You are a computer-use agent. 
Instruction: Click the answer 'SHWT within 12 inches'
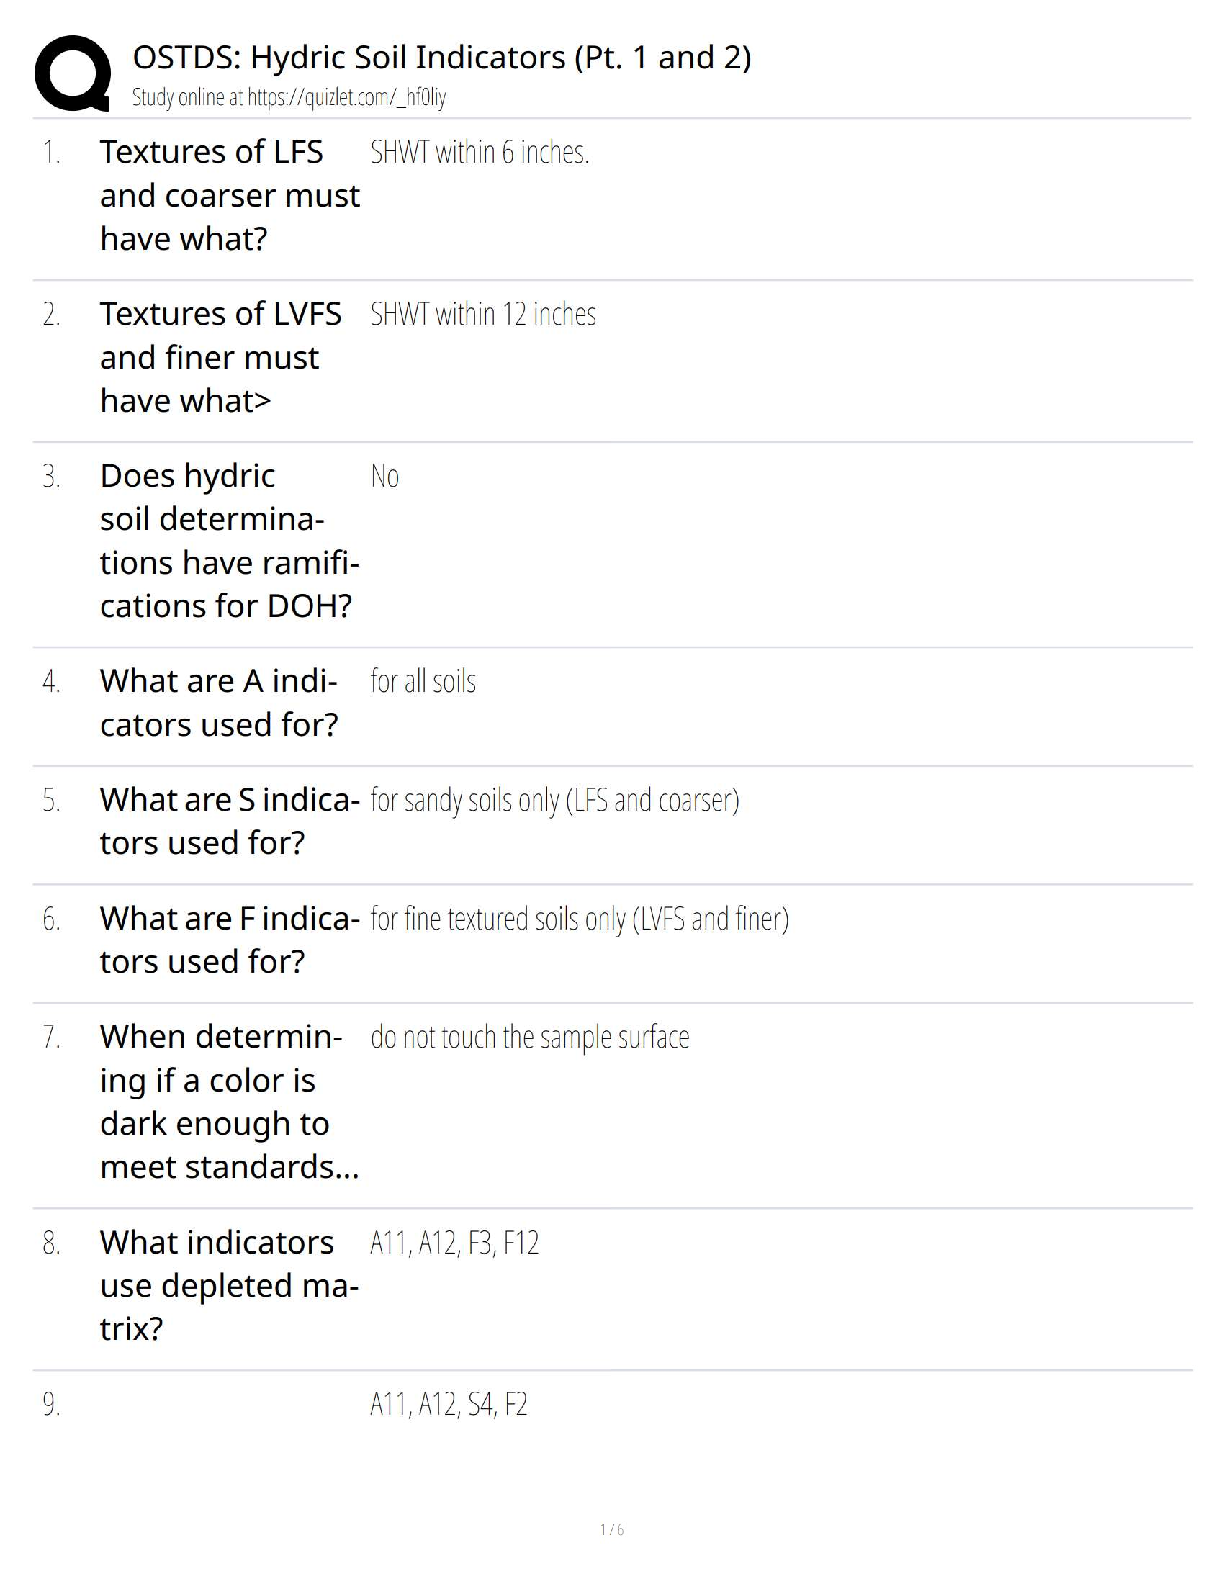click(482, 315)
